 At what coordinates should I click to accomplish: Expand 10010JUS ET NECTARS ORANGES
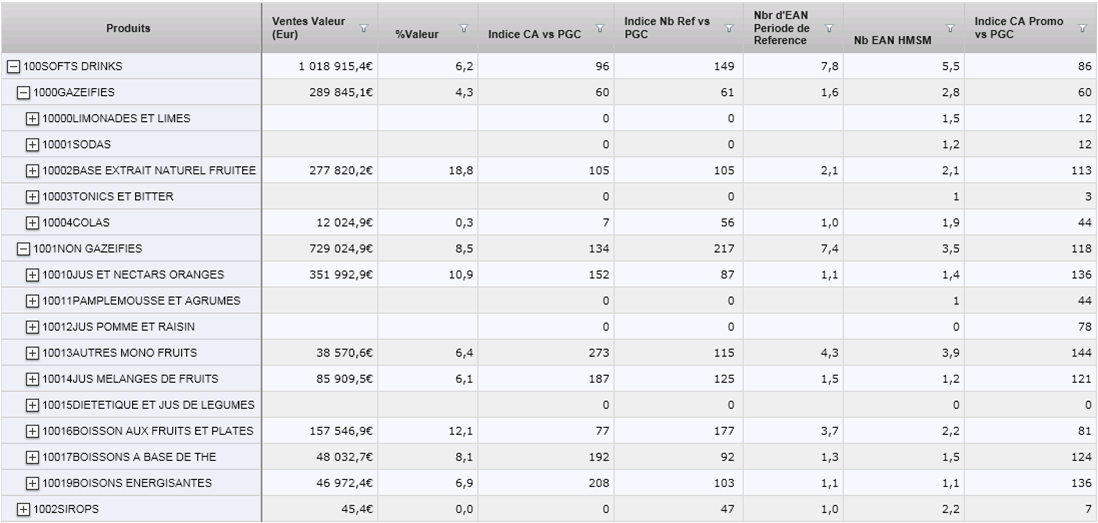[32, 274]
